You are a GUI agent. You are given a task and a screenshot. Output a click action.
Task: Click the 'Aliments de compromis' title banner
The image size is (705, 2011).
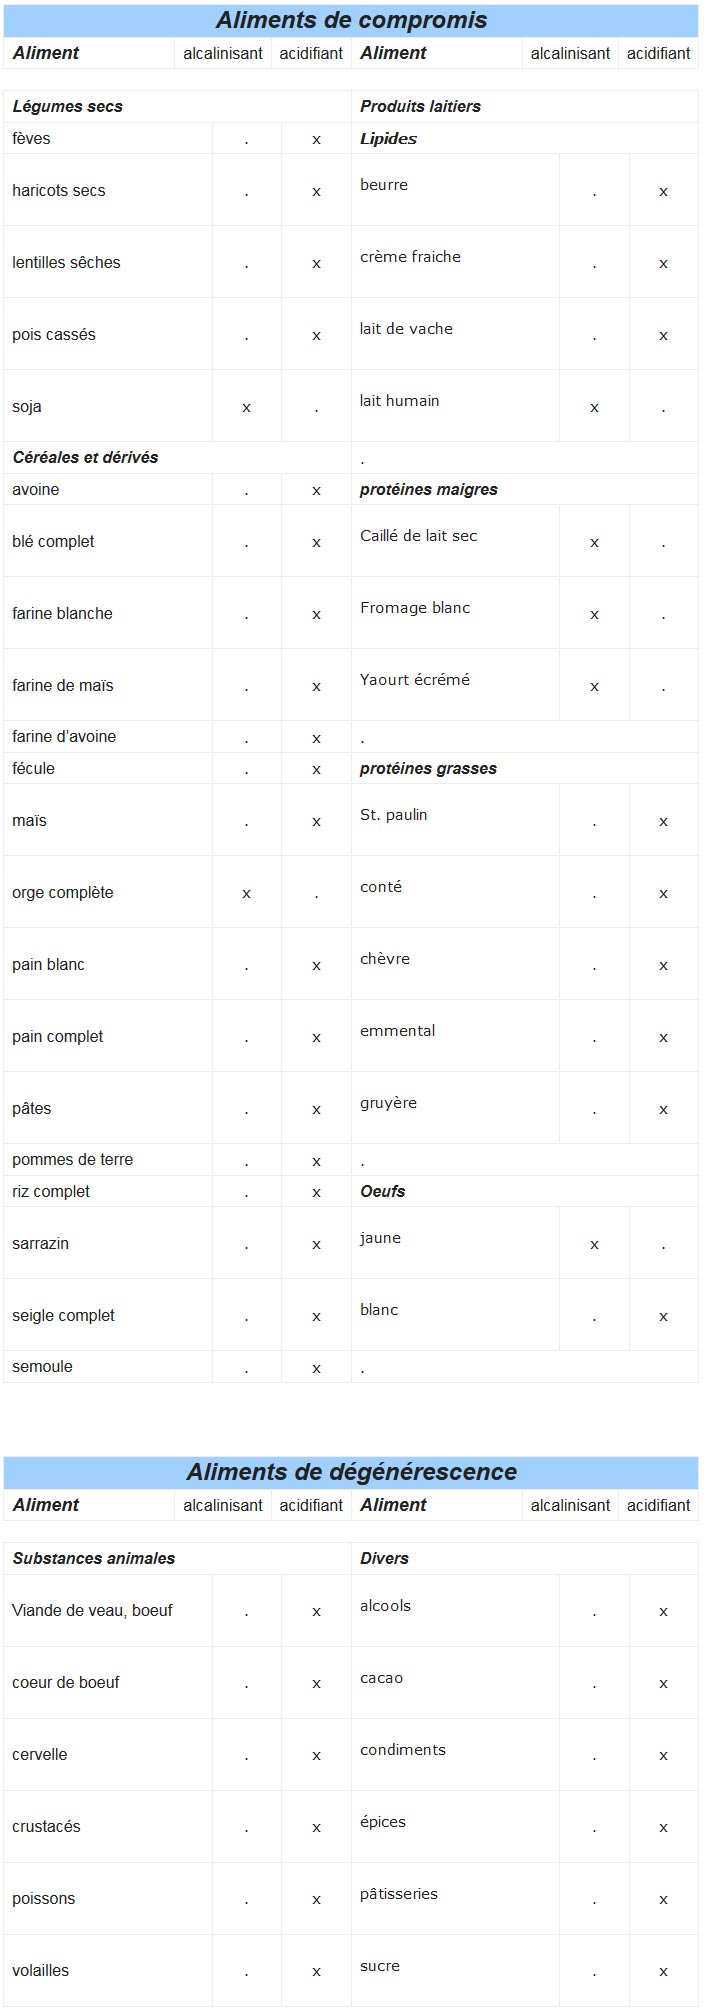click(x=351, y=20)
